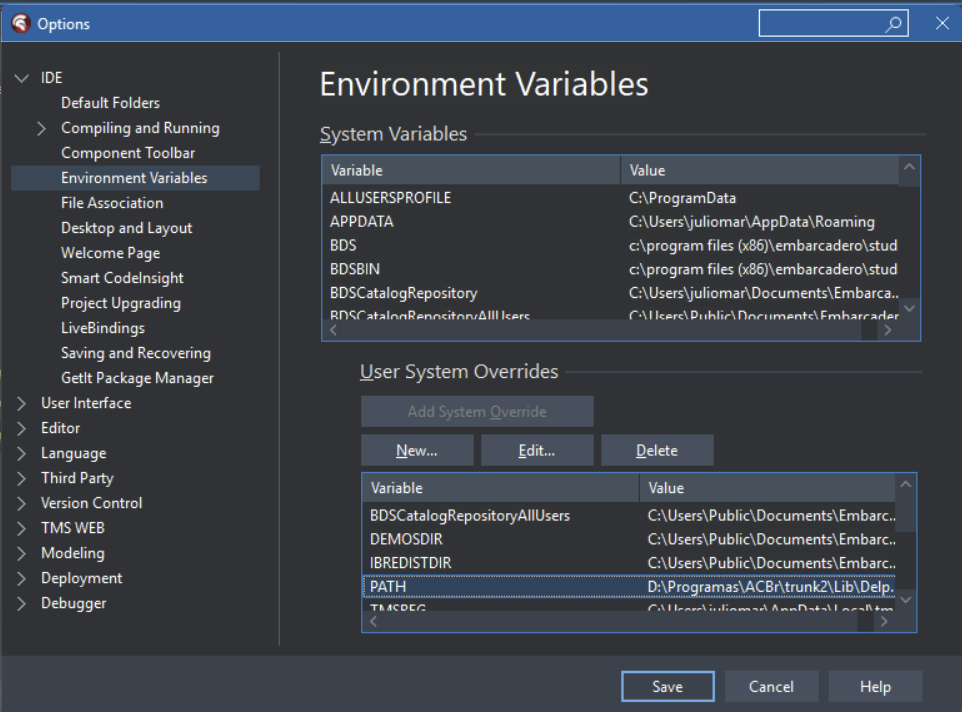The image size is (962, 712).
Task: Click the Add System Override button
Action: [477, 412]
